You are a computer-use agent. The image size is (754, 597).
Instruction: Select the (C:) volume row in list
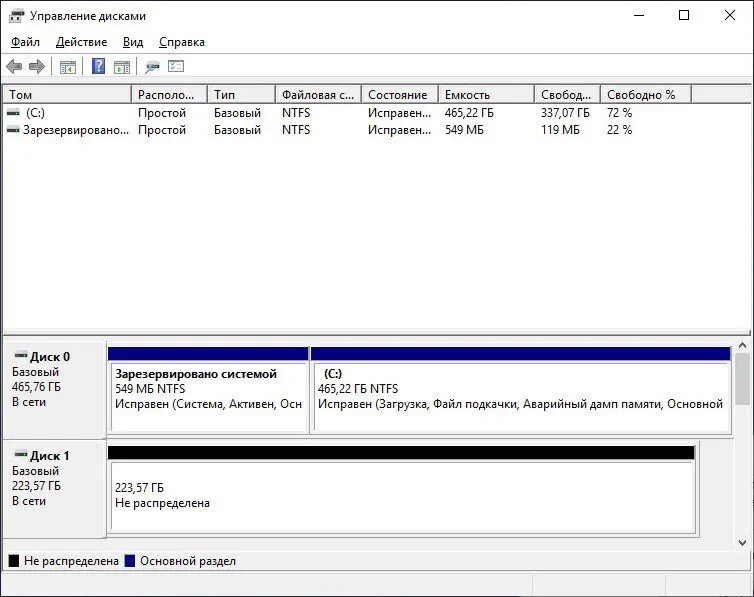click(36, 113)
